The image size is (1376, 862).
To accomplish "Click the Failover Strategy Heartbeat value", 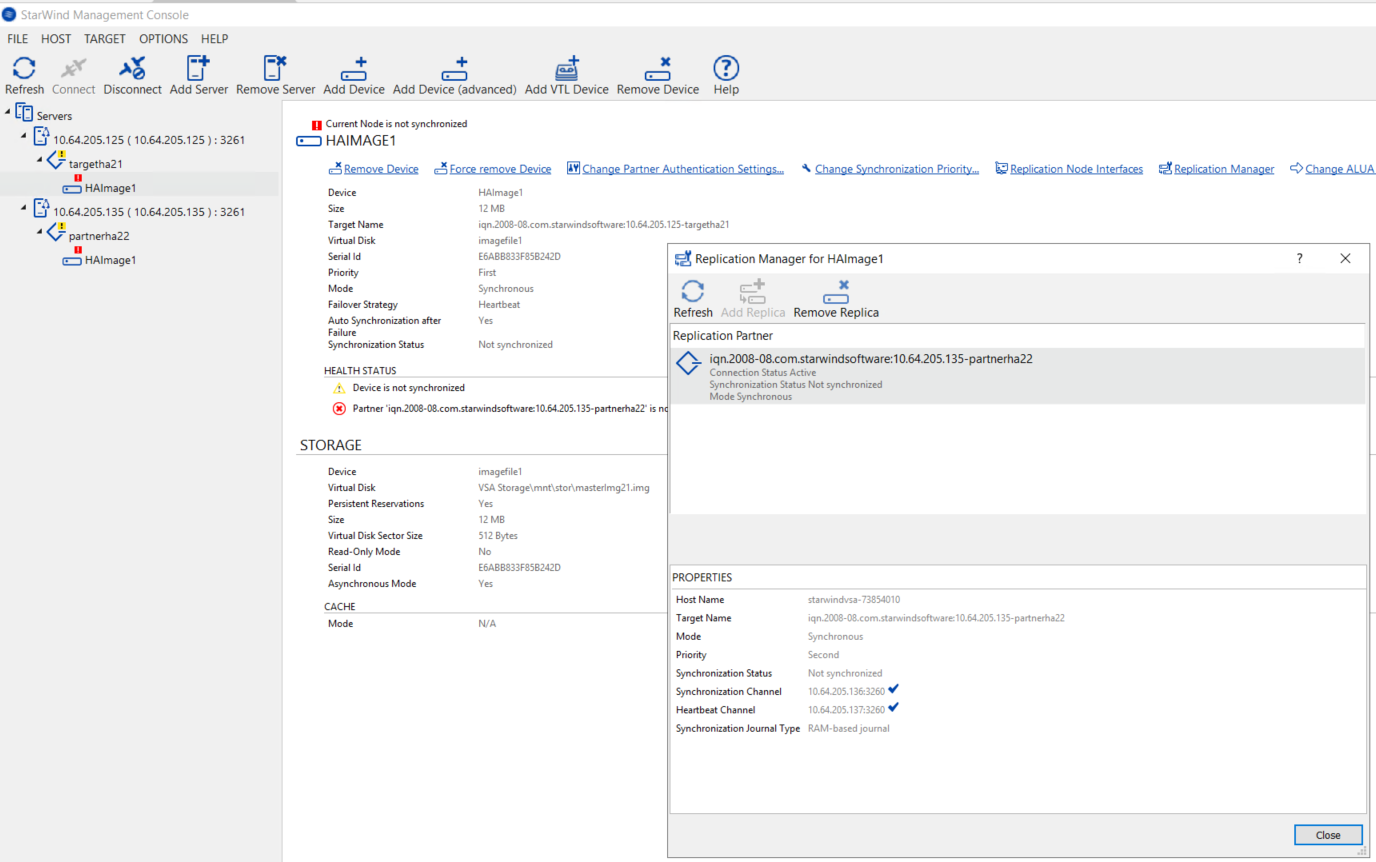I will [x=499, y=305].
